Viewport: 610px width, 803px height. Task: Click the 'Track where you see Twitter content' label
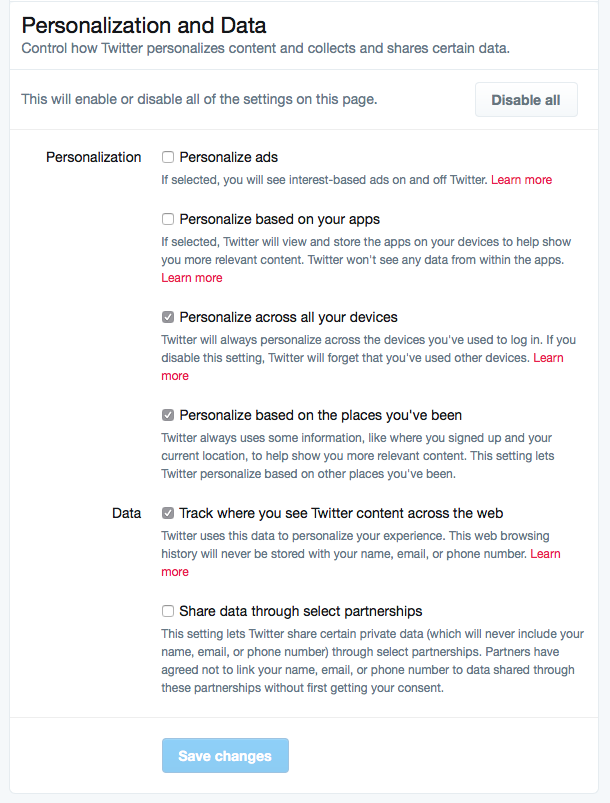(x=341, y=513)
